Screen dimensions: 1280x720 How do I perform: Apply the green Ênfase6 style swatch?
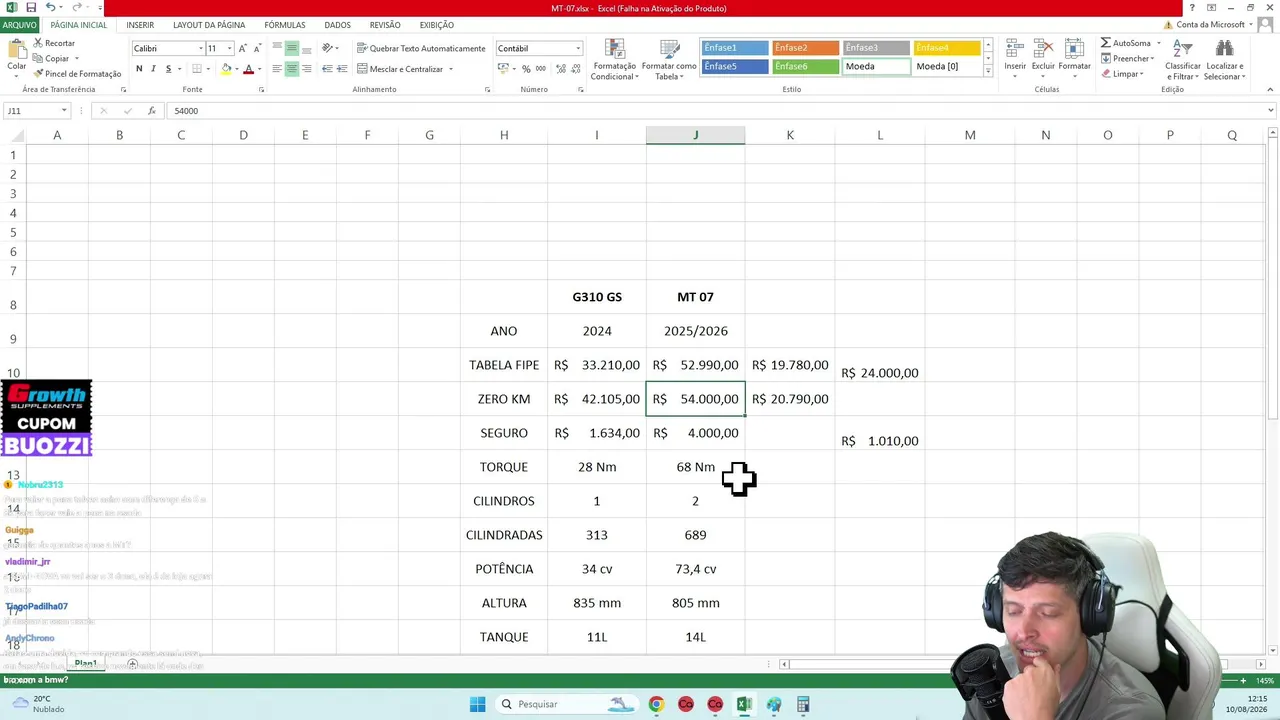tap(805, 67)
